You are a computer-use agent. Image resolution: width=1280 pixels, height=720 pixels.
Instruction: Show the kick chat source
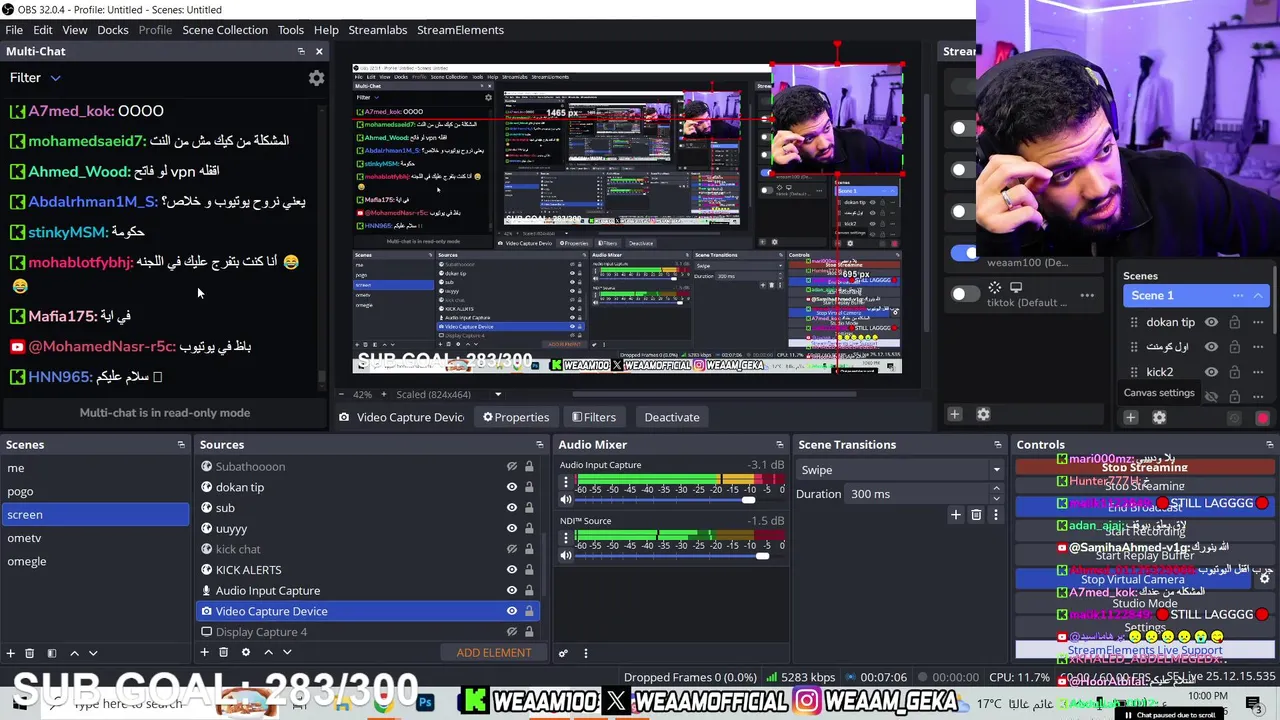pos(512,549)
